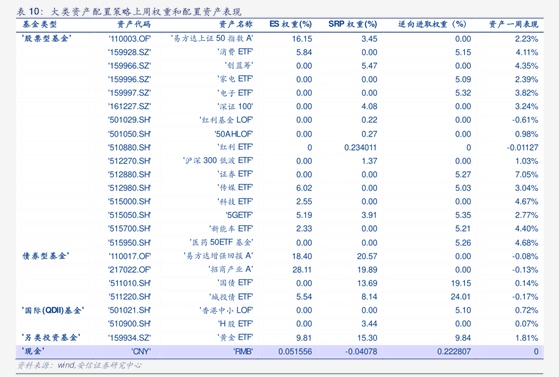Viewport: 559px width, 377px height.
Task: Select column header 'SRP 权重(%)'
Action: [x=353, y=24]
